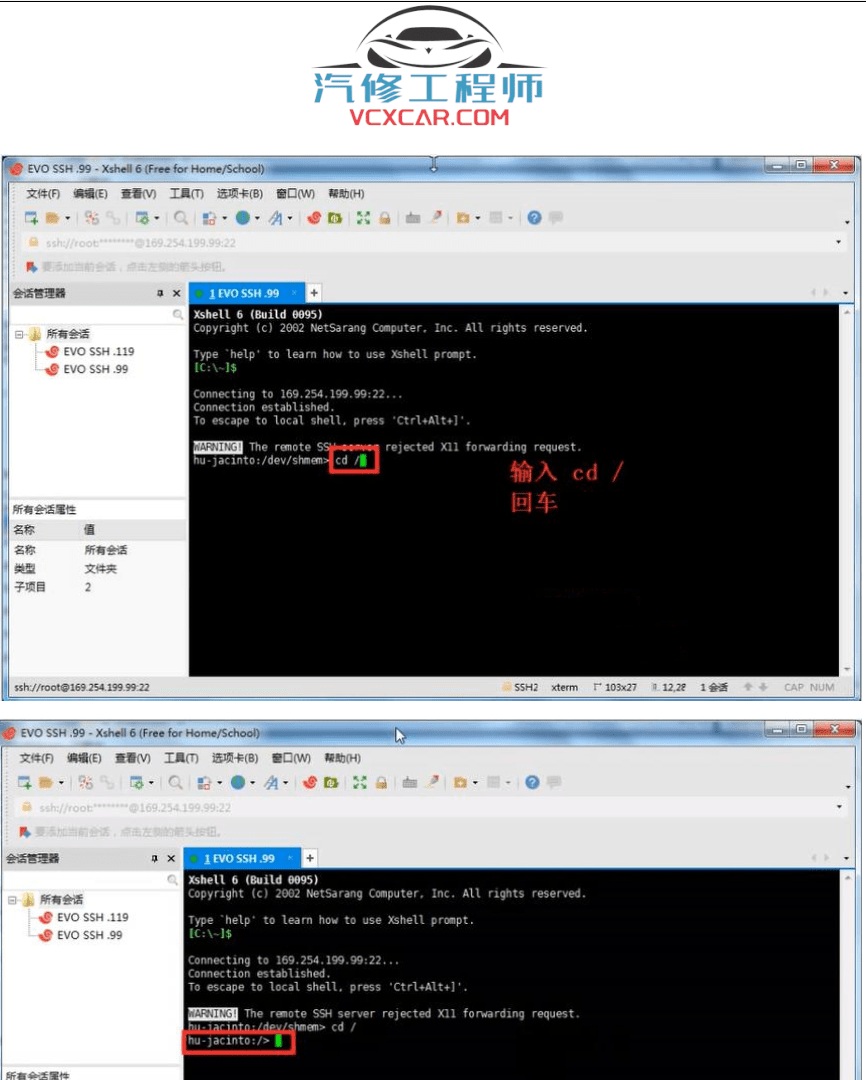Collapse the 所有会话 tree node in upper window
Screen dimensions: 866x1080
[x=19, y=334]
